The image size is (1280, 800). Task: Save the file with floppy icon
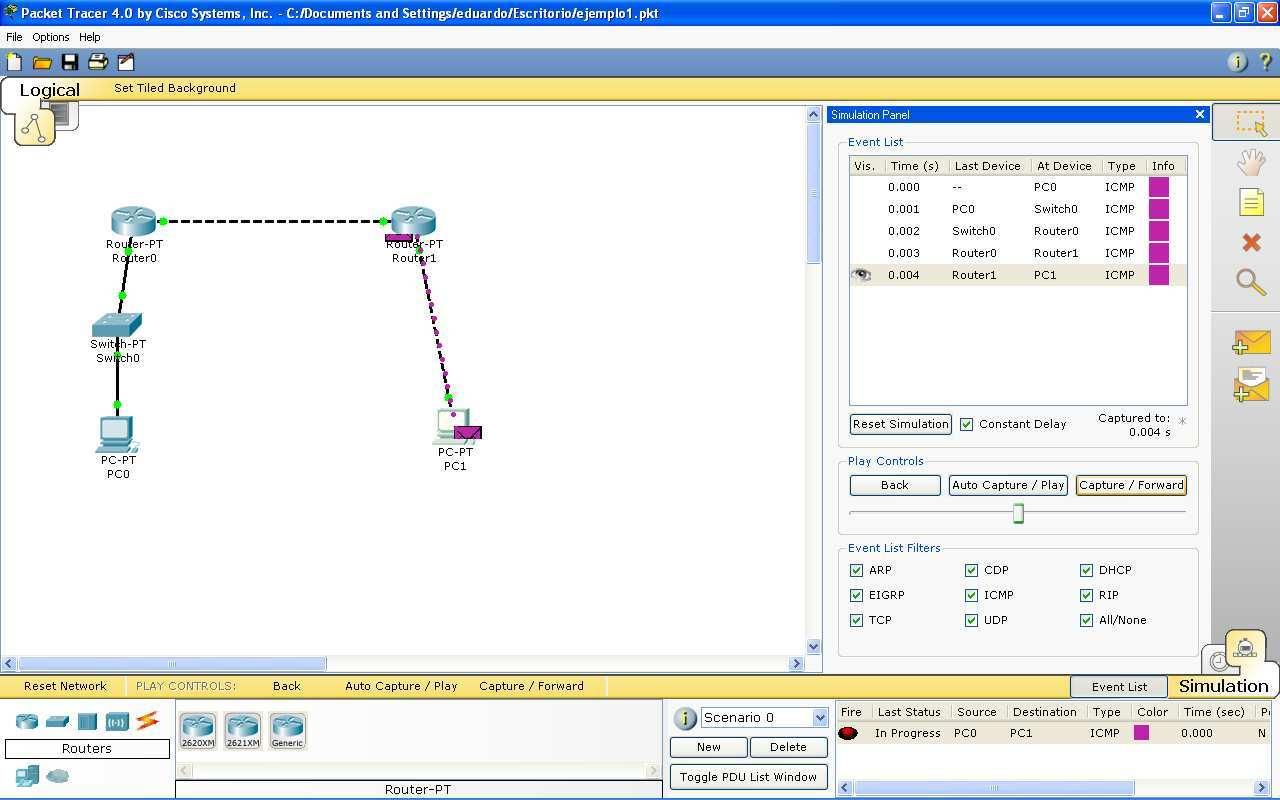(x=70, y=62)
